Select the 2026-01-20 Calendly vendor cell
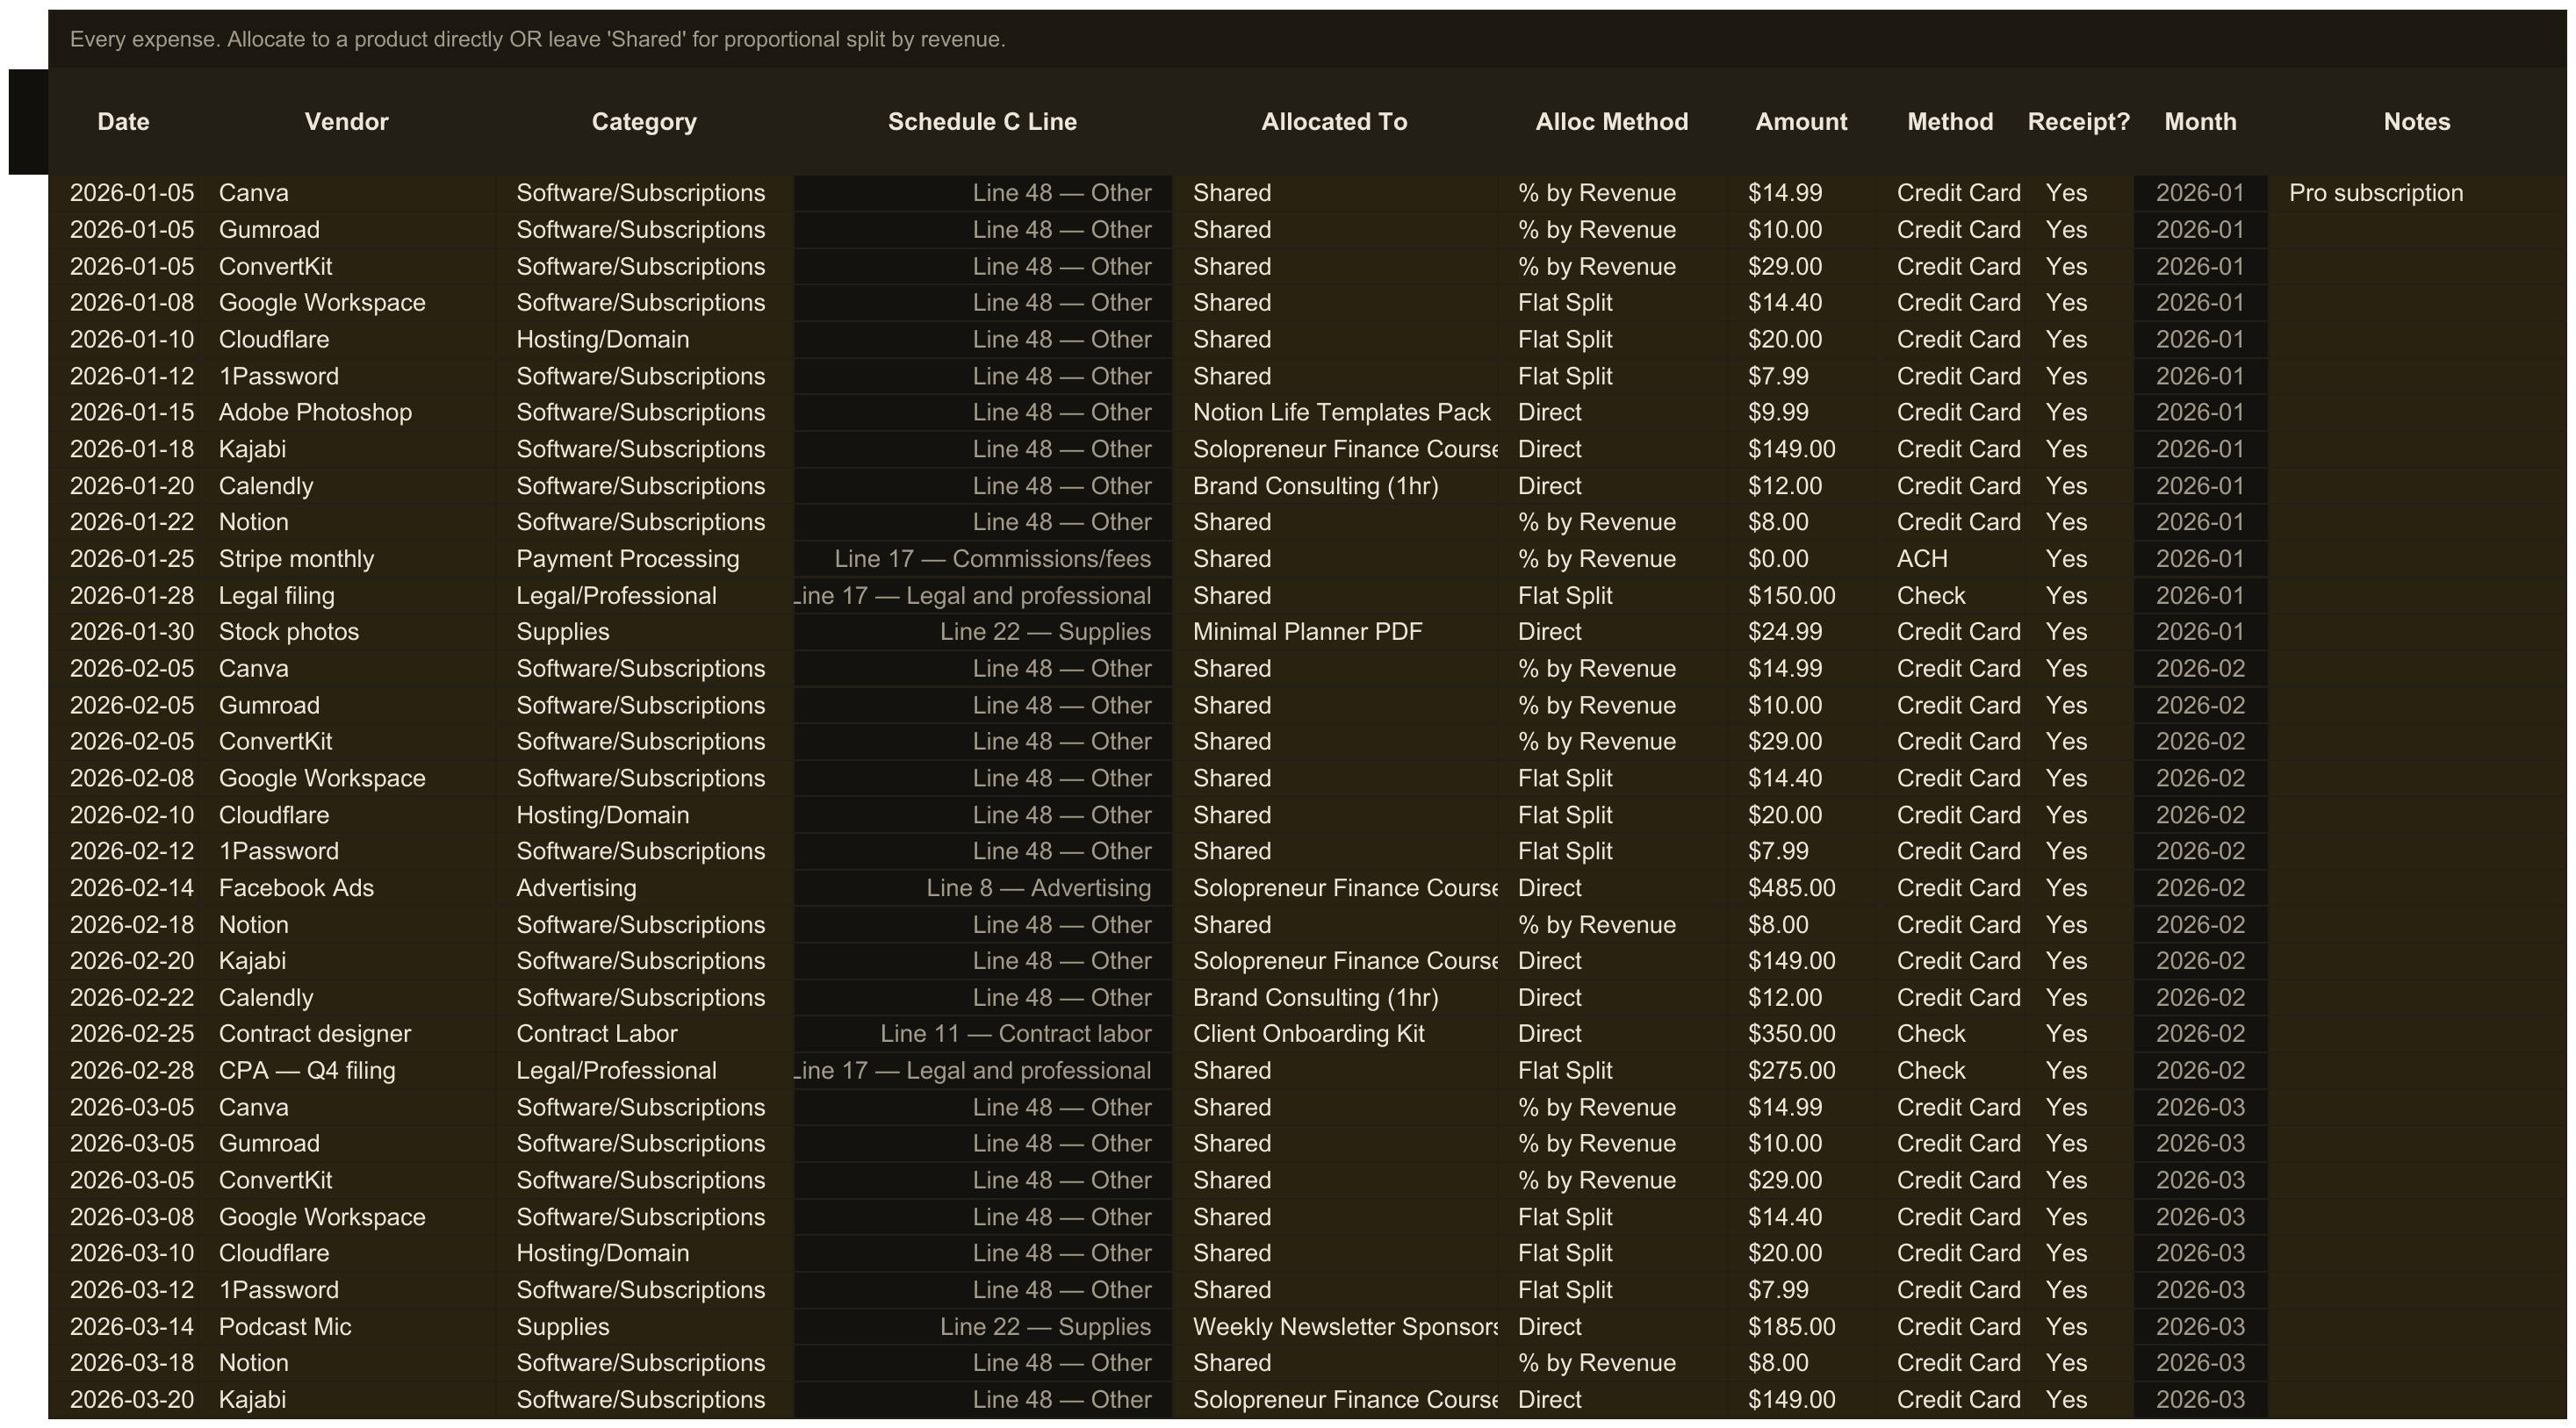 click(x=347, y=486)
